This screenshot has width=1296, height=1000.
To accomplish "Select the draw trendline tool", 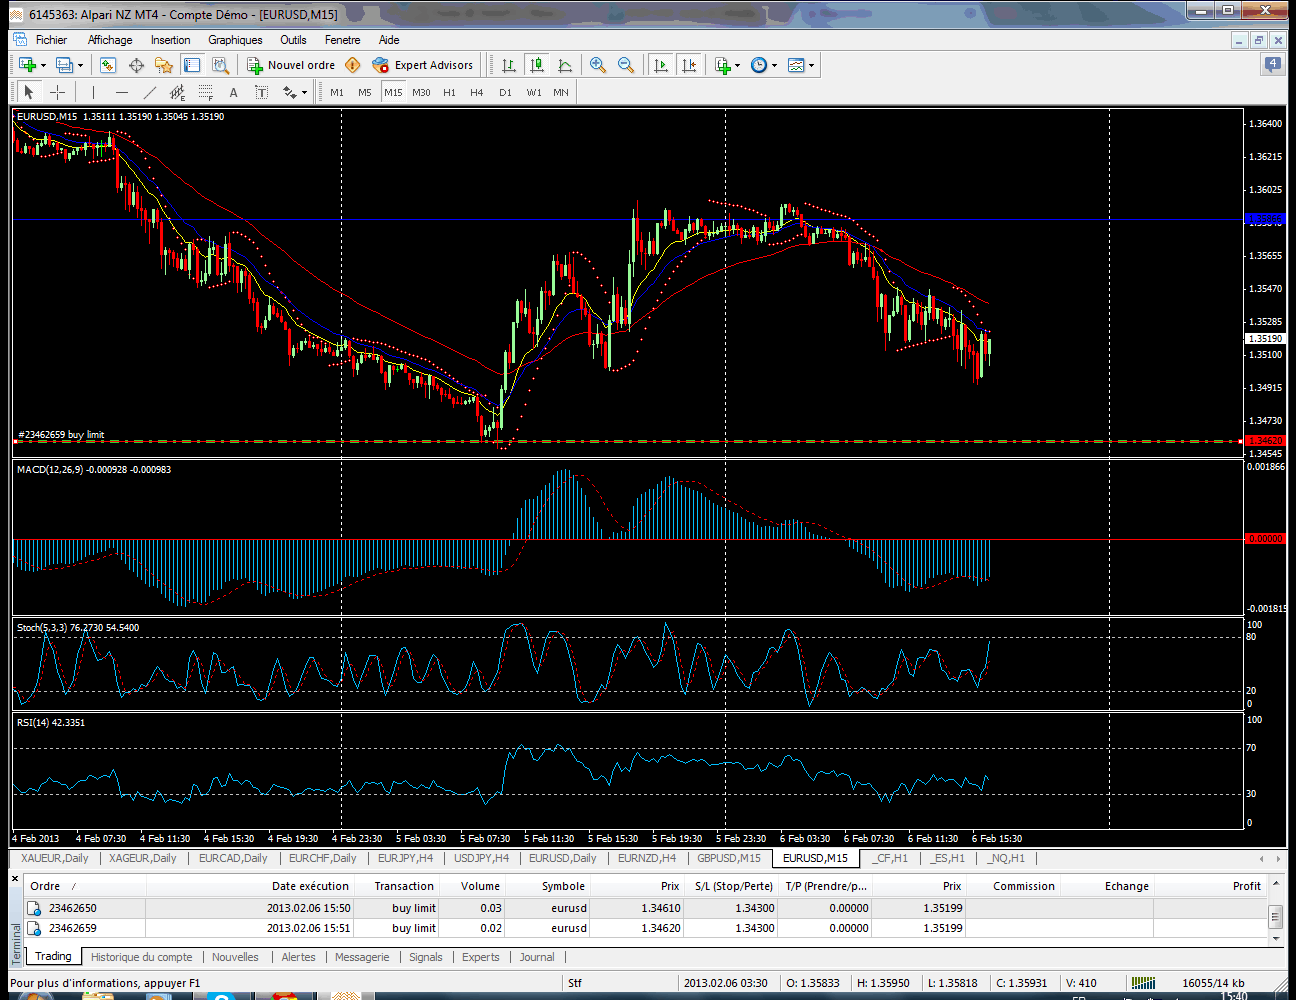I will [149, 92].
